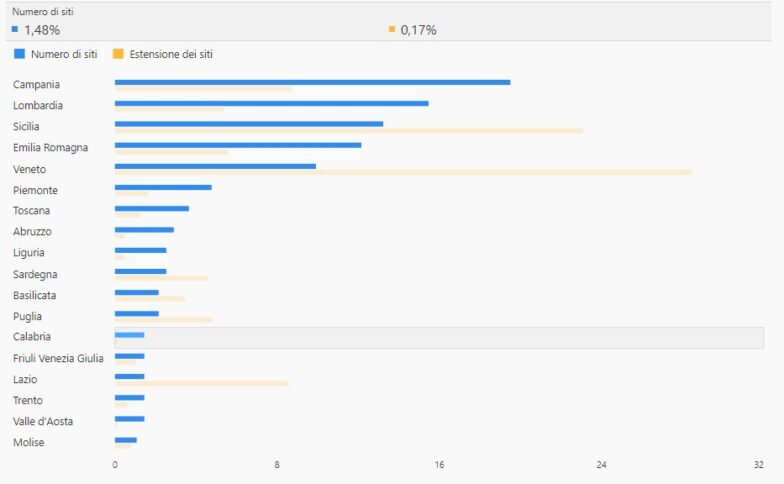Click the Piemonte region label
The width and height of the screenshot is (784, 484).
35,190
